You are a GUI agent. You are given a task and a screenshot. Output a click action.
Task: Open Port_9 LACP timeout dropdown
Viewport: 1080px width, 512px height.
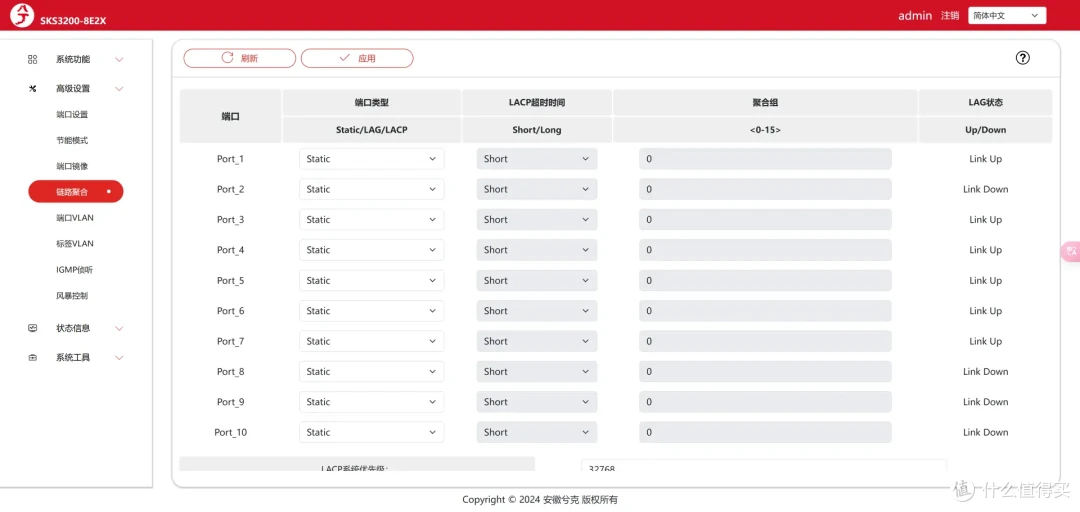point(537,402)
